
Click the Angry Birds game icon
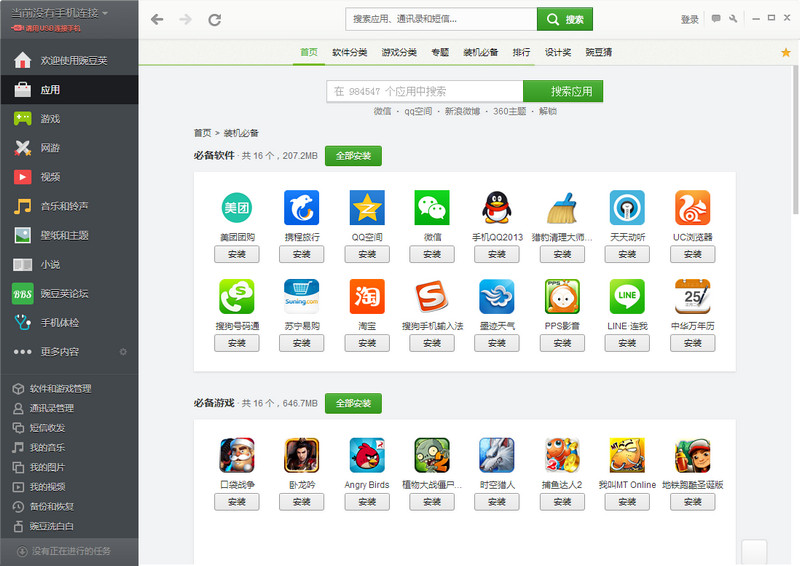tap(367, 455)
